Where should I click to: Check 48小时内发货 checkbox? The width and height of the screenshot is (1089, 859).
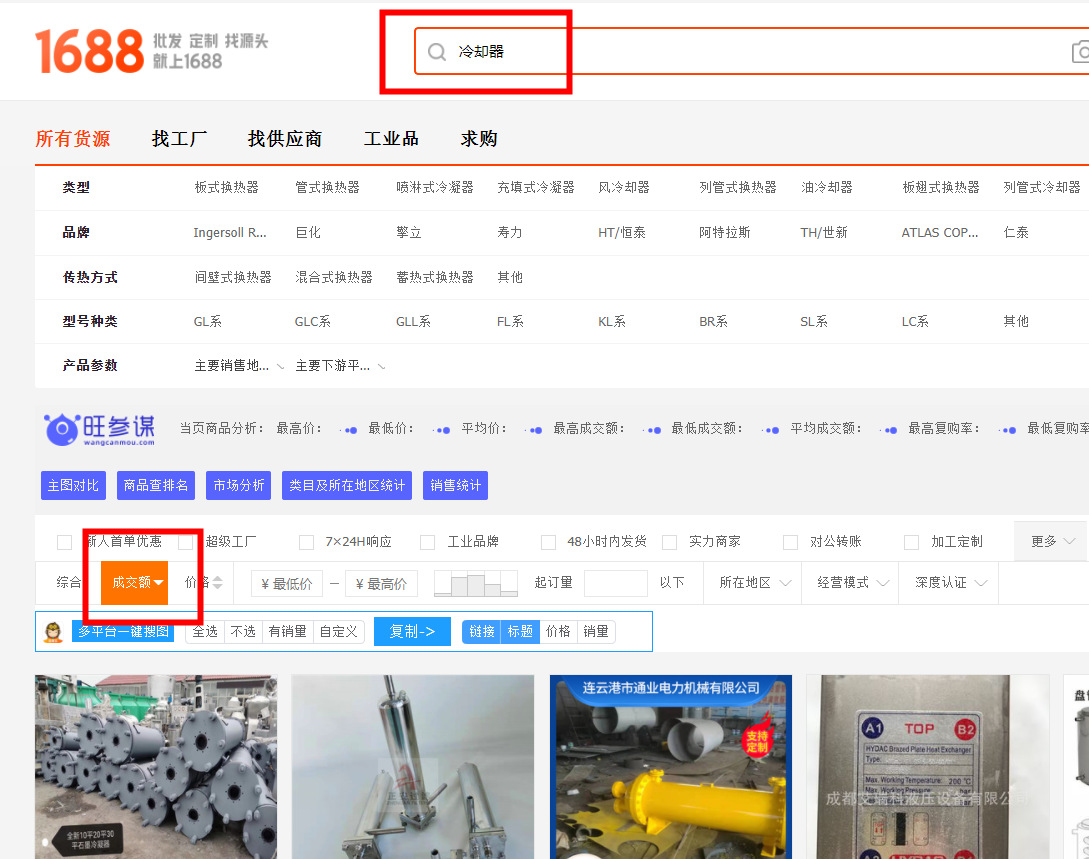pyautogui.click(x=549, y=542)
